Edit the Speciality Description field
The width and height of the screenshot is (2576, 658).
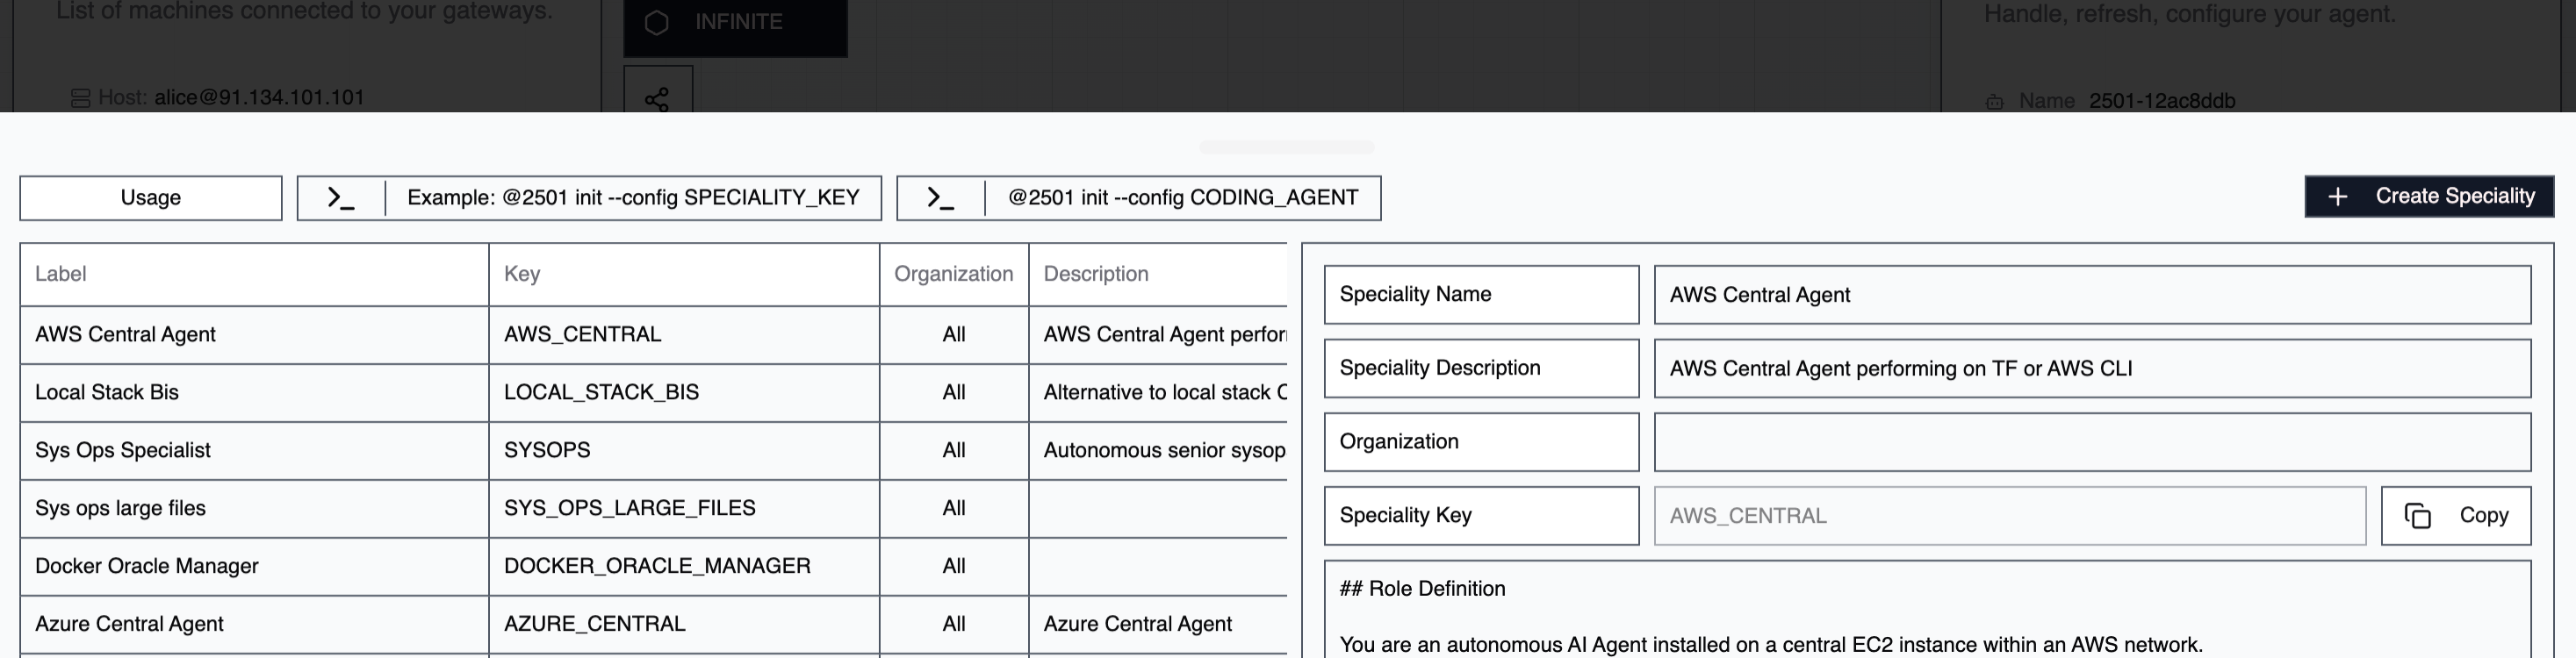(x=2092, y=369)
